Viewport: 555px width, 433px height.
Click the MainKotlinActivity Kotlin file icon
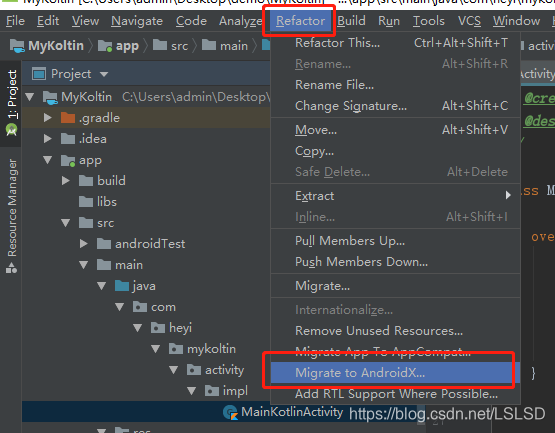pyautogui.click(x=230, y=412)
